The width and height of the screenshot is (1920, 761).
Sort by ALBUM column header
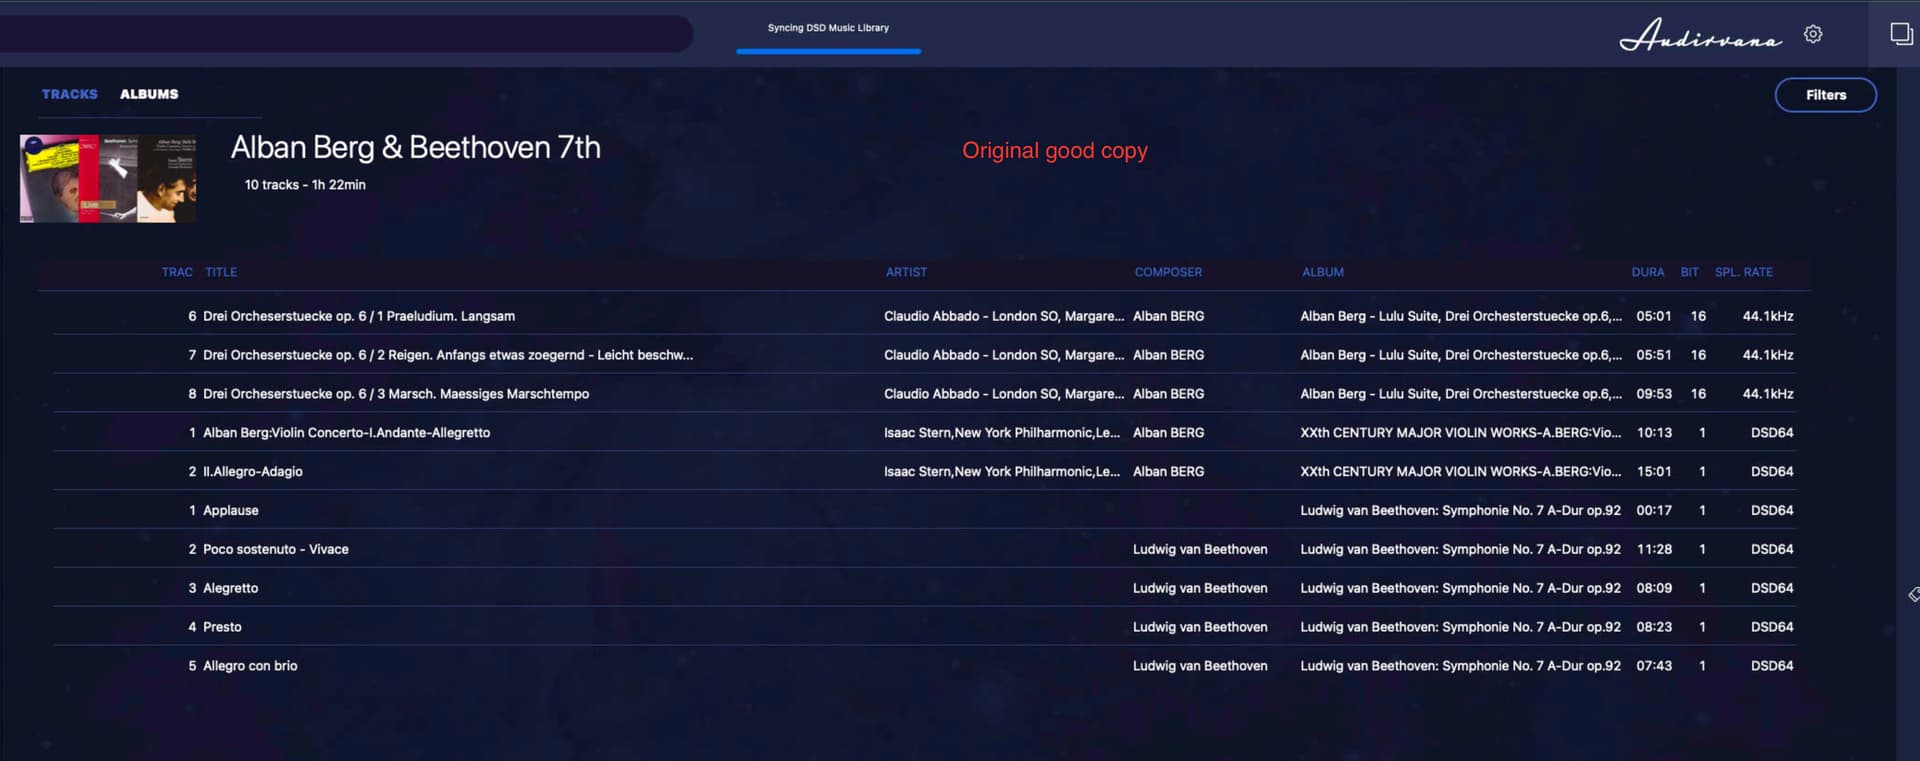coord(1322,272)
